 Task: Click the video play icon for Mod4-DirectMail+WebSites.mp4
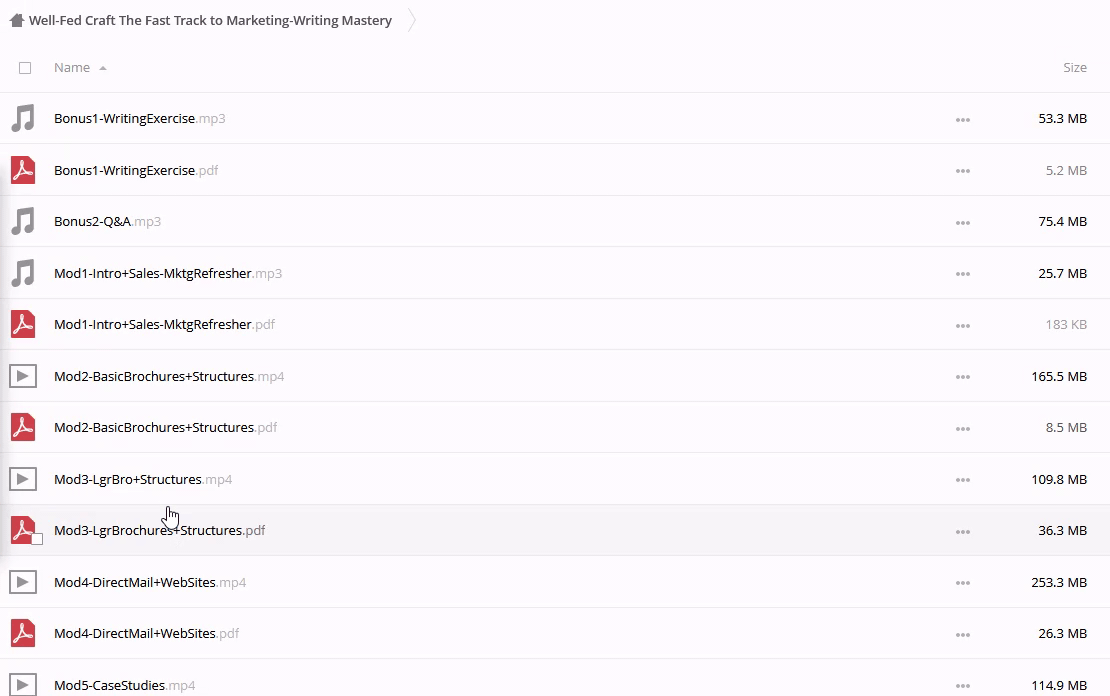click(x=23, y=582)
